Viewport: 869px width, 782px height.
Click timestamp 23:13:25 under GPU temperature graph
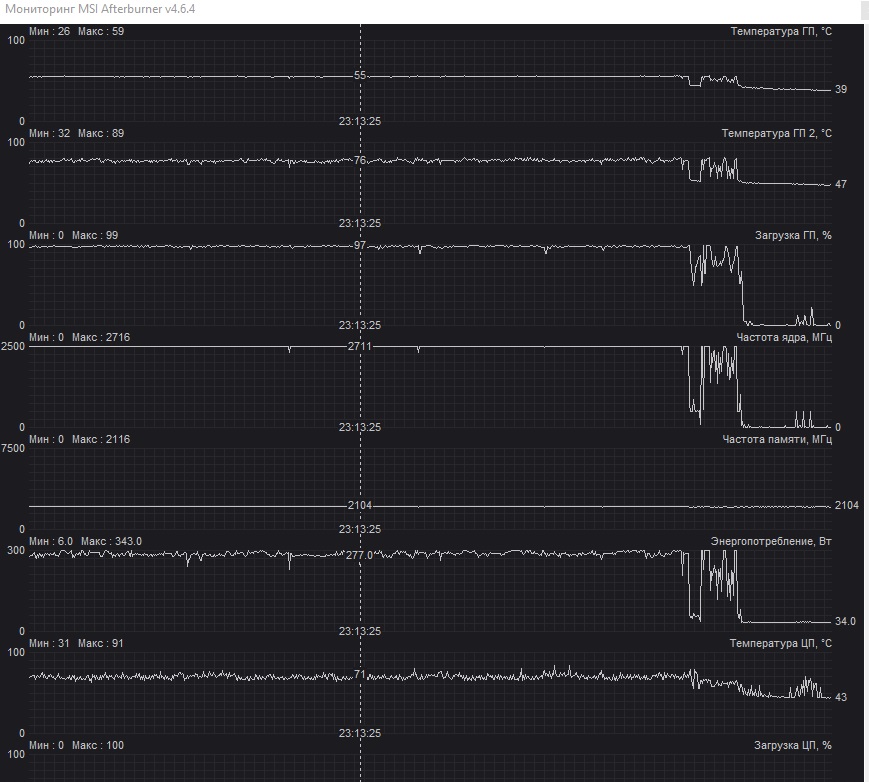point(360,121)
